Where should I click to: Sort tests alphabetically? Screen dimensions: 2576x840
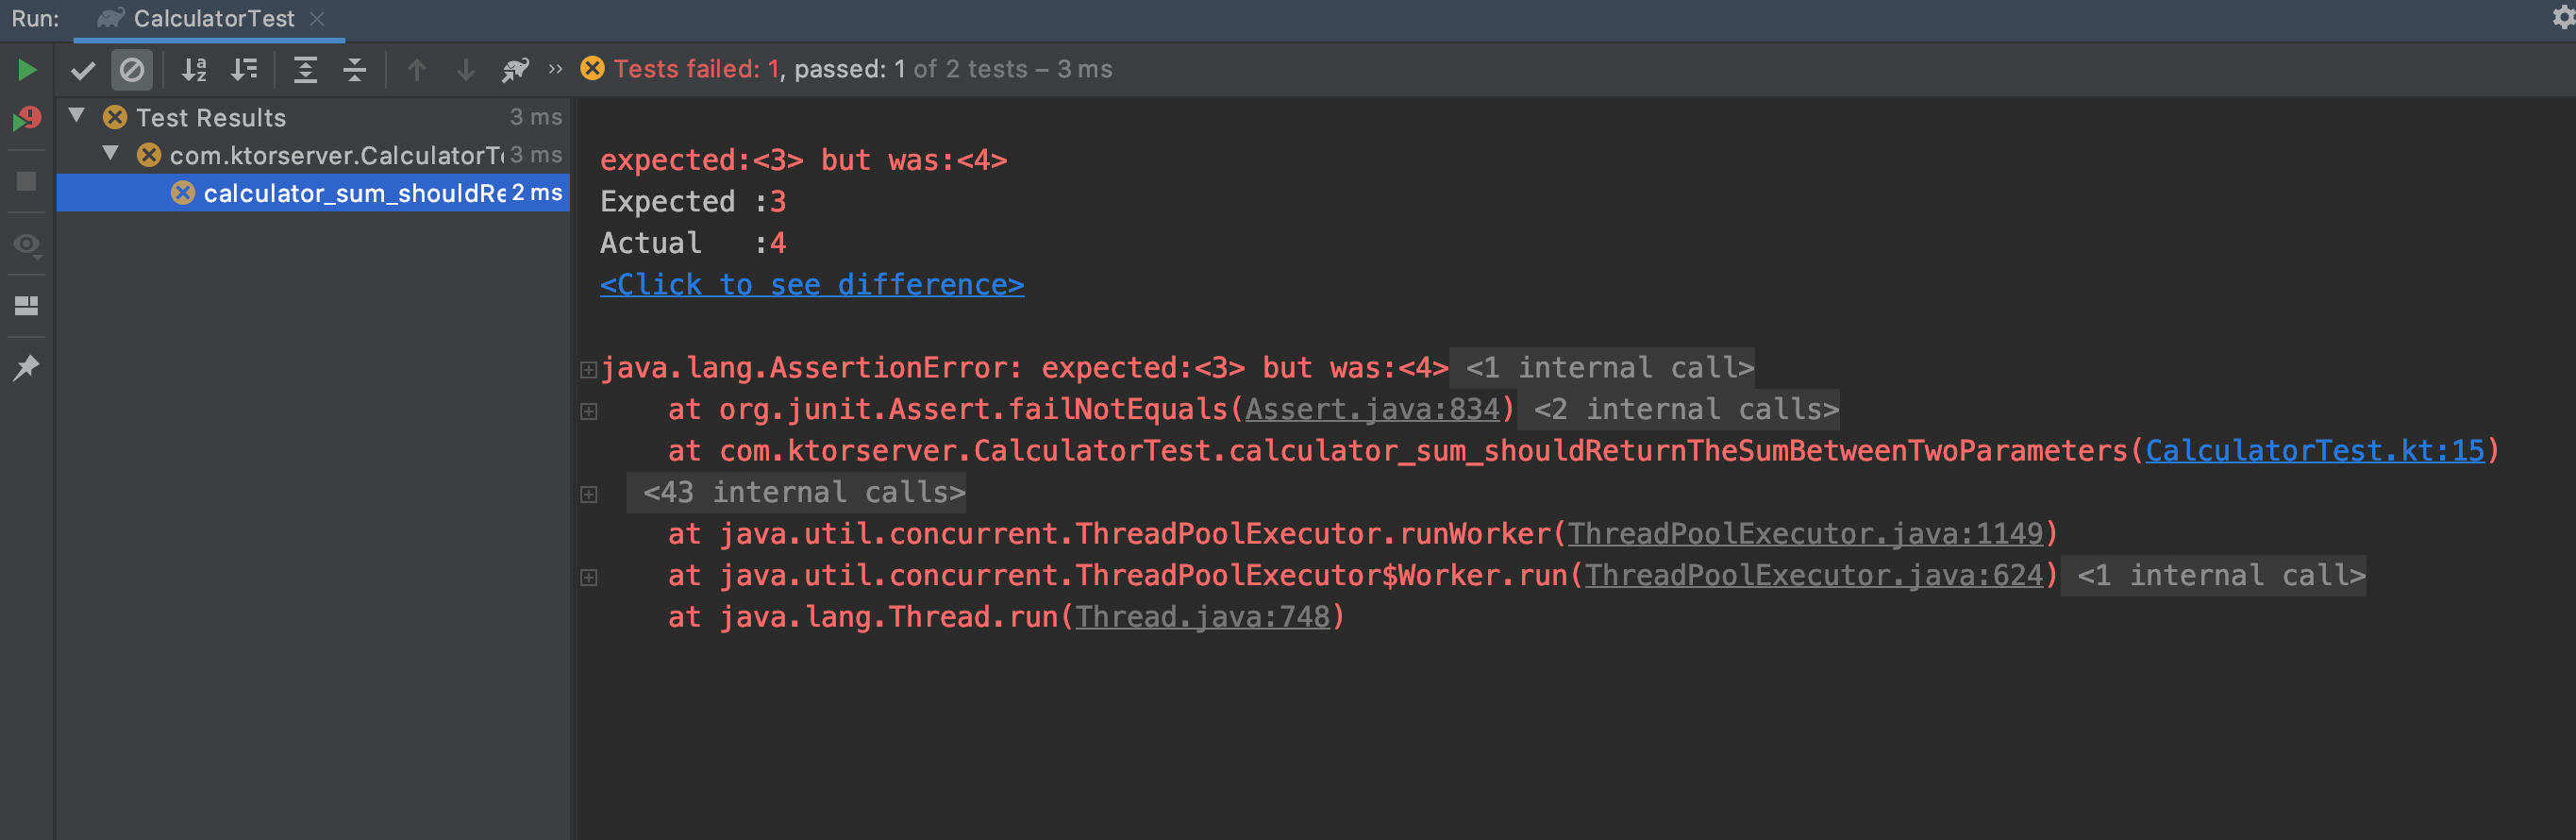(x=194, y=70)
